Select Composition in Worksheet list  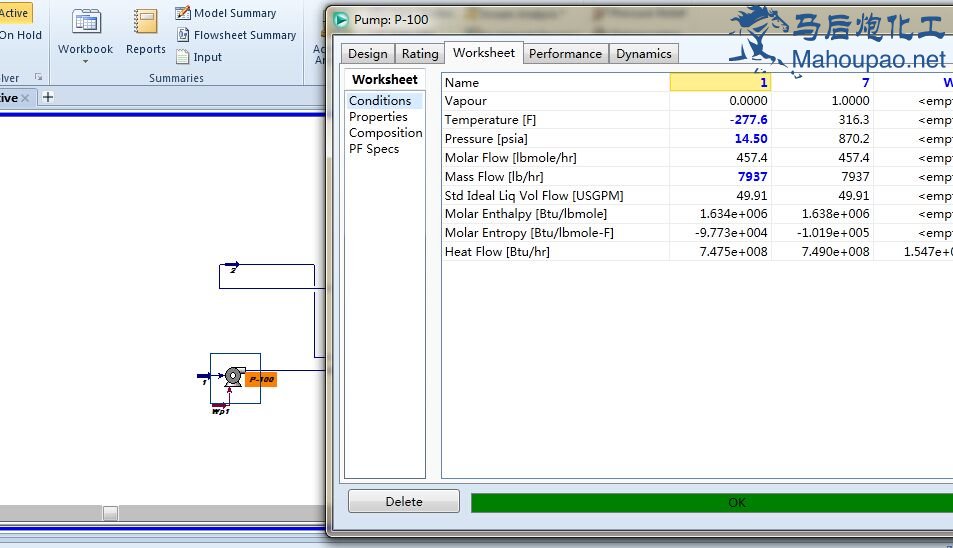pyautogui.click(x=385, y=133)
